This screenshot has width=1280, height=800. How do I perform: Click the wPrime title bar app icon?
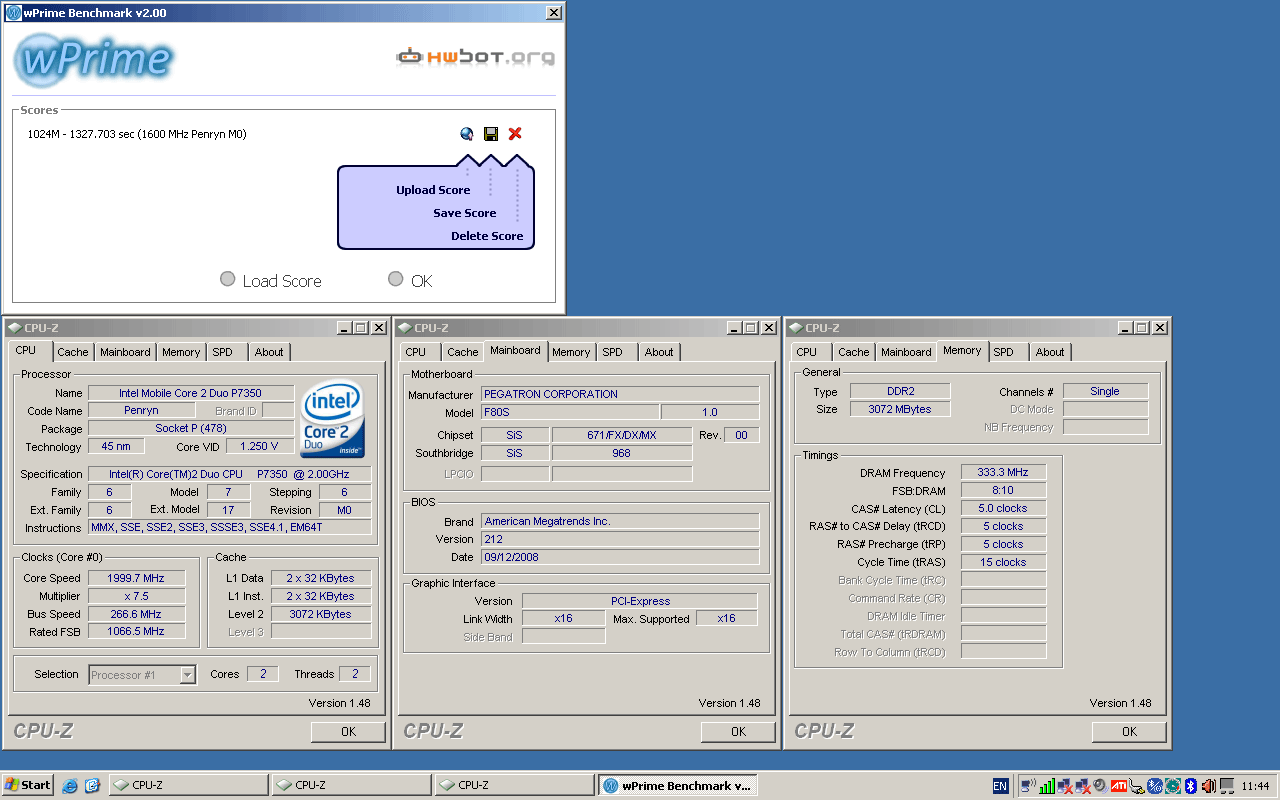[x=13, y=12]
